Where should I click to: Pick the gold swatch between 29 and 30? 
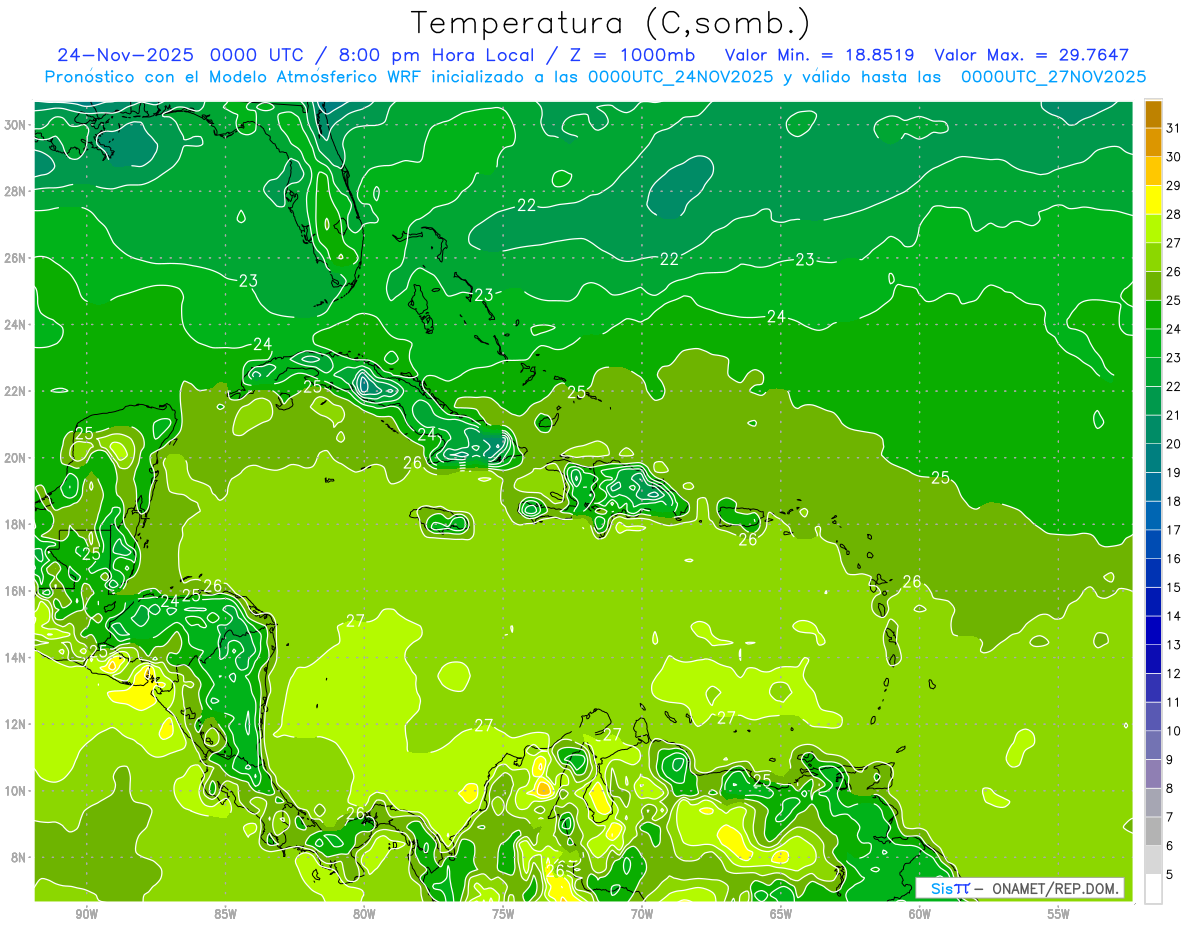[1154, 171]
